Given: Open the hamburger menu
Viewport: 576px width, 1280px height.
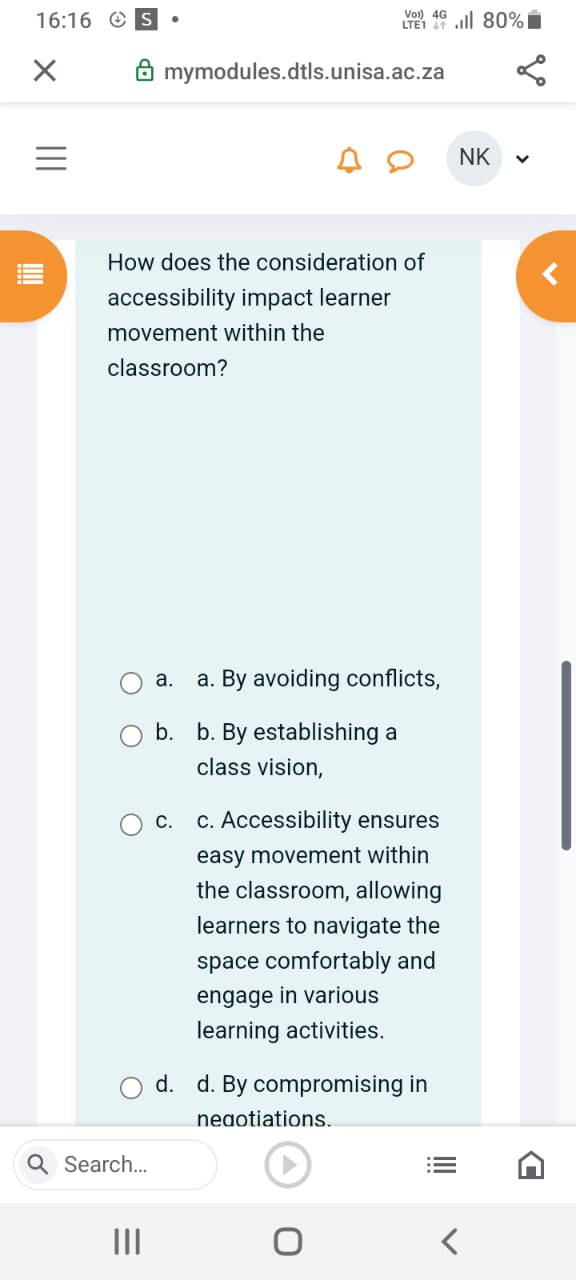Looking at the screenshot, I should pyautogui.click(x=51, y=158).
